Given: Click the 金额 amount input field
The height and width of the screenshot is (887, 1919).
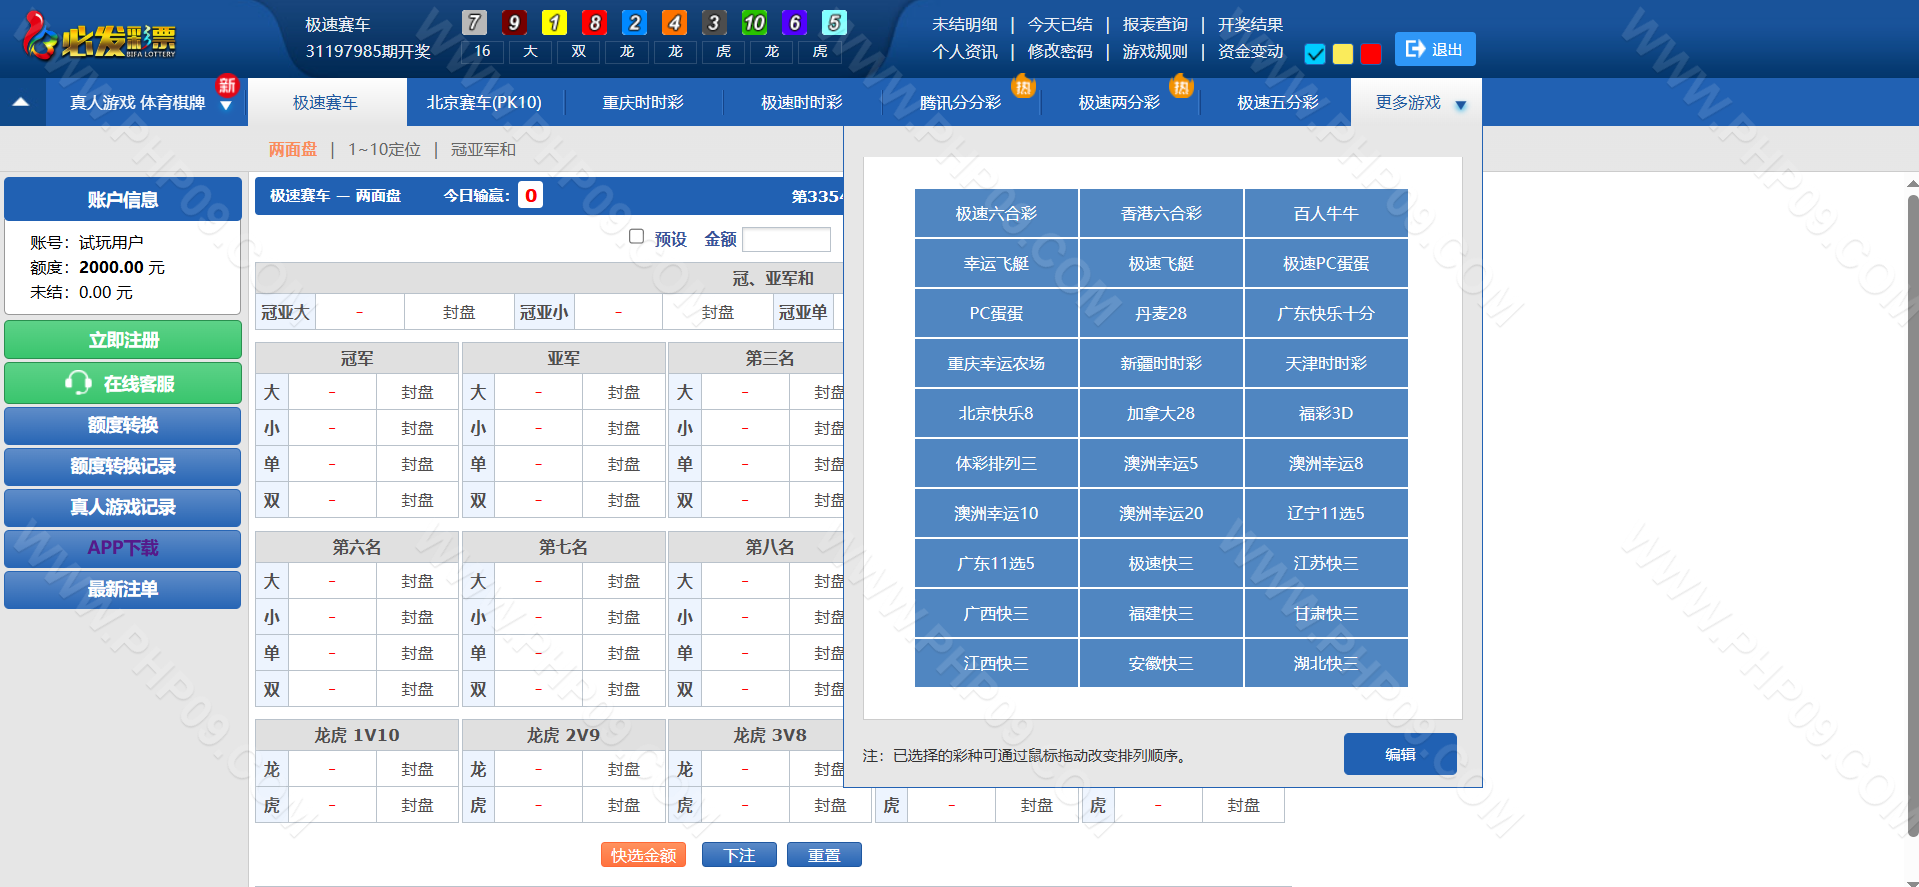Looking at the screenshot, I should pos(786,239).
